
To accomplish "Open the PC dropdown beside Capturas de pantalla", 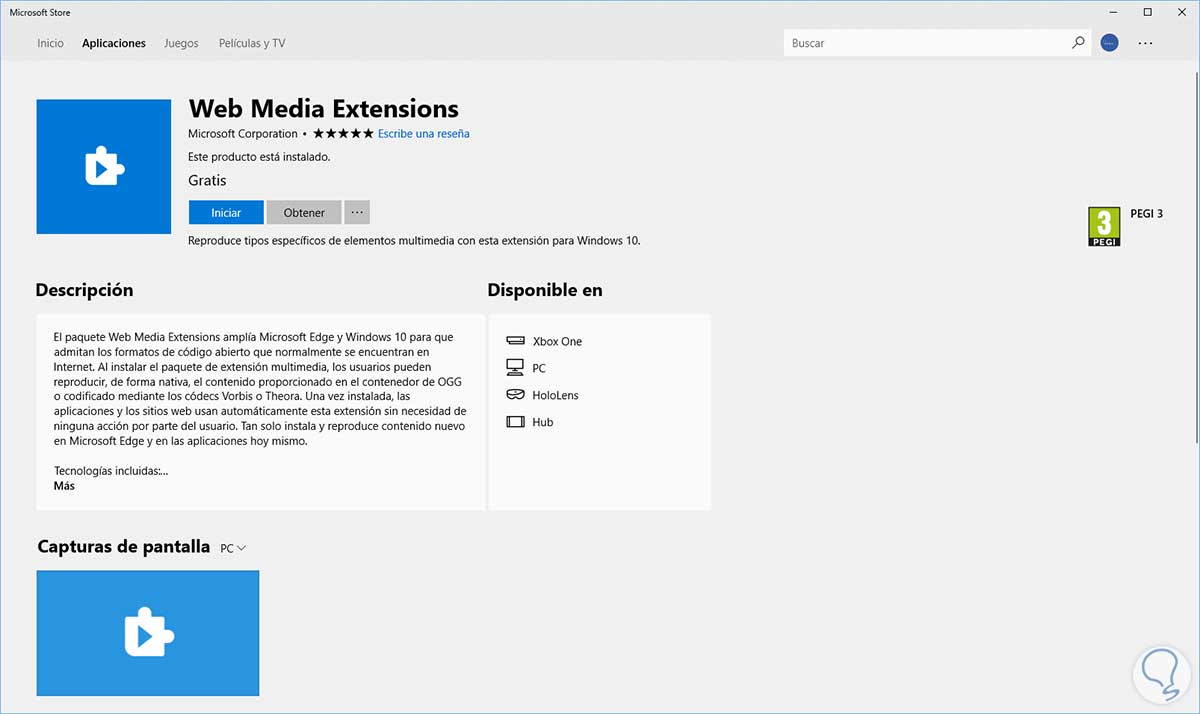I will click(x=233, y=548).
